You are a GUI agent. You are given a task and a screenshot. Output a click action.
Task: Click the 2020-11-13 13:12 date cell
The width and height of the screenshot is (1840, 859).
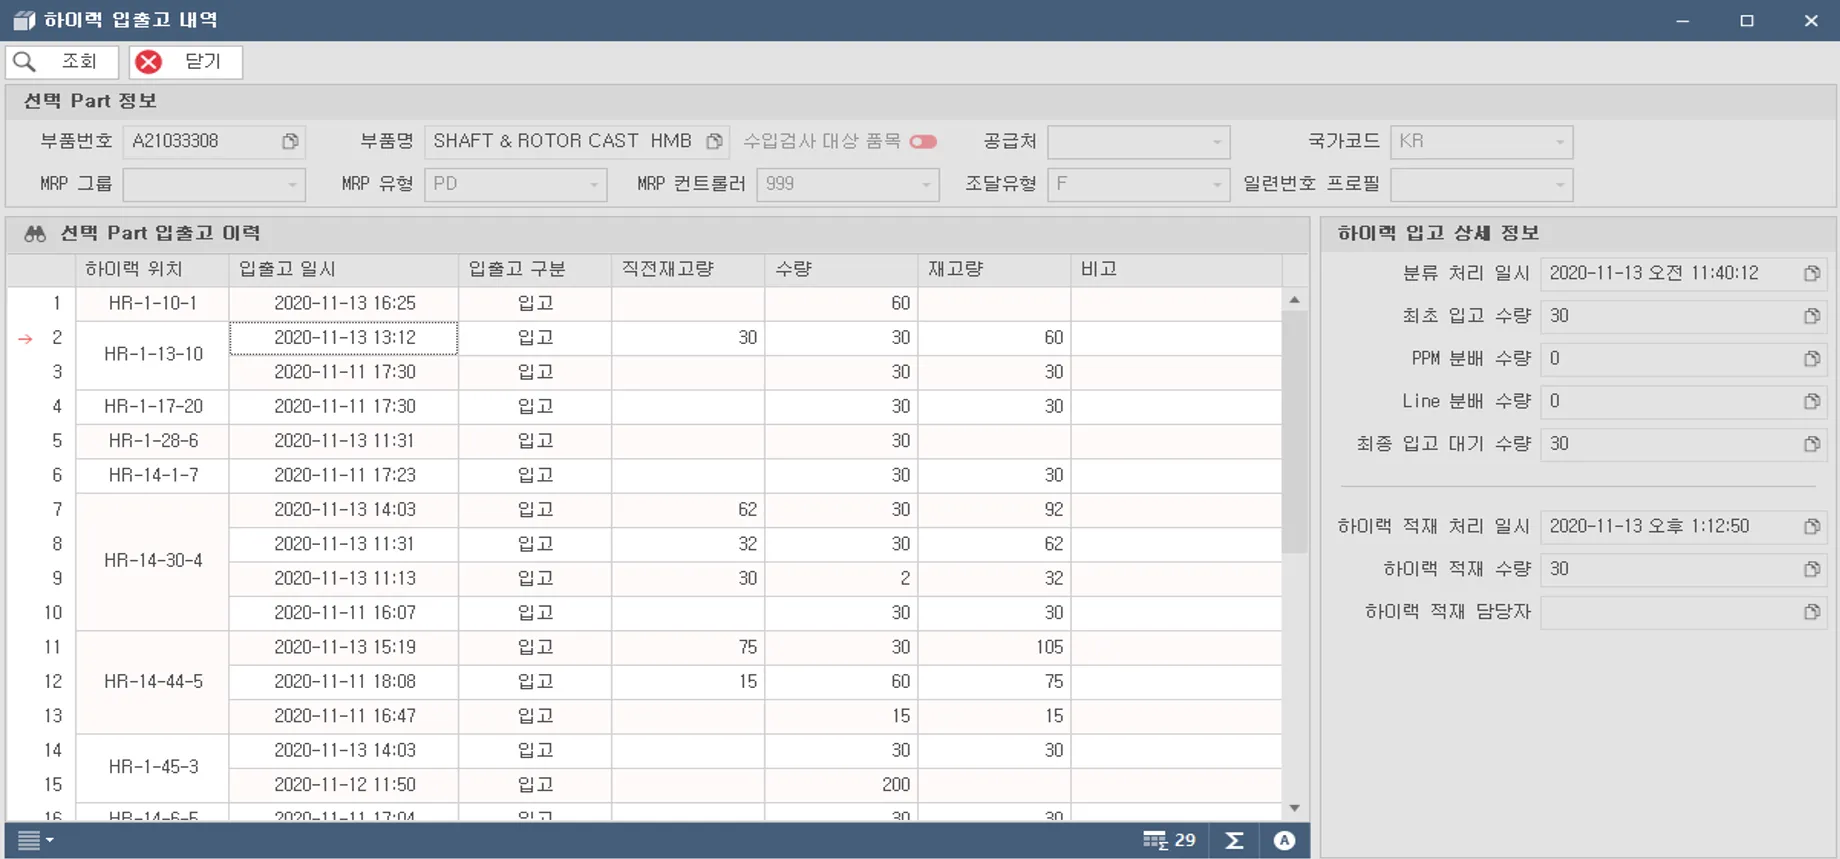pos(344,338)
